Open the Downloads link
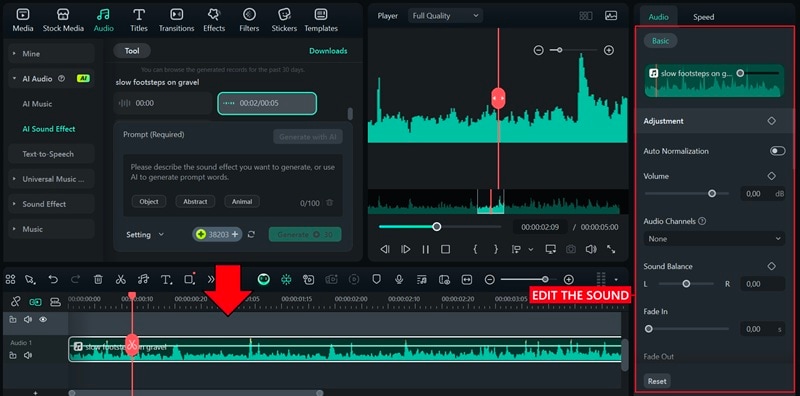This screenshot has height=396, width=800. [328, 51]
